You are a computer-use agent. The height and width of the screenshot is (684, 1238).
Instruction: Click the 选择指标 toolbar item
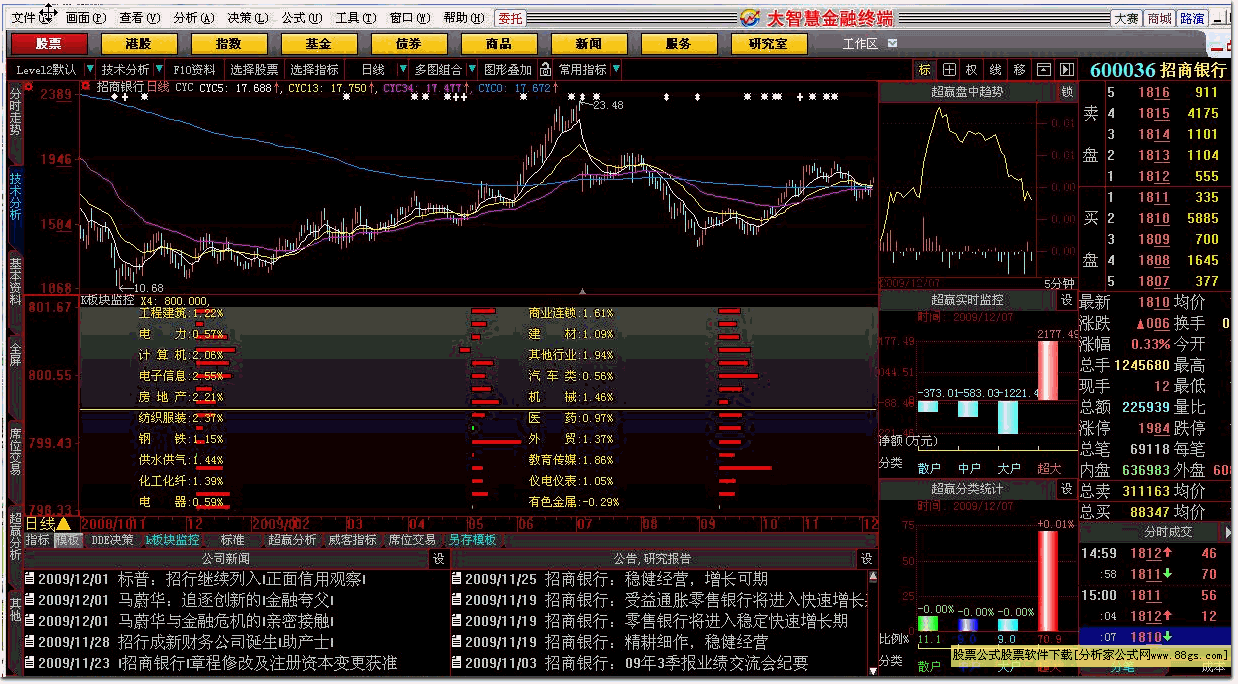coord(315,70)
